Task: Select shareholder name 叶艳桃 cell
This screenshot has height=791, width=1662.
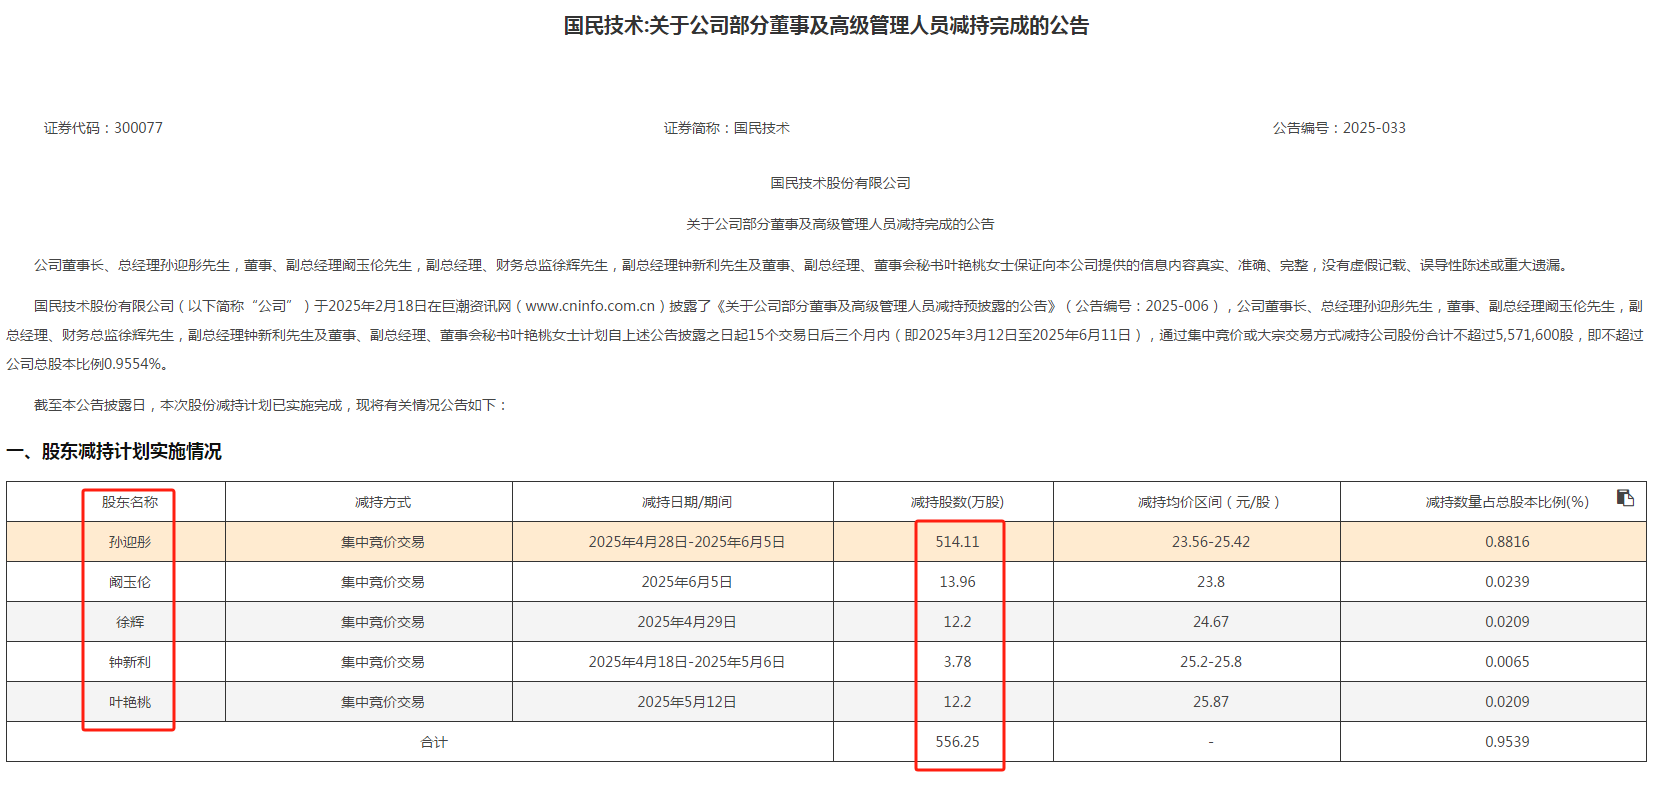Action: click(130, 702)
